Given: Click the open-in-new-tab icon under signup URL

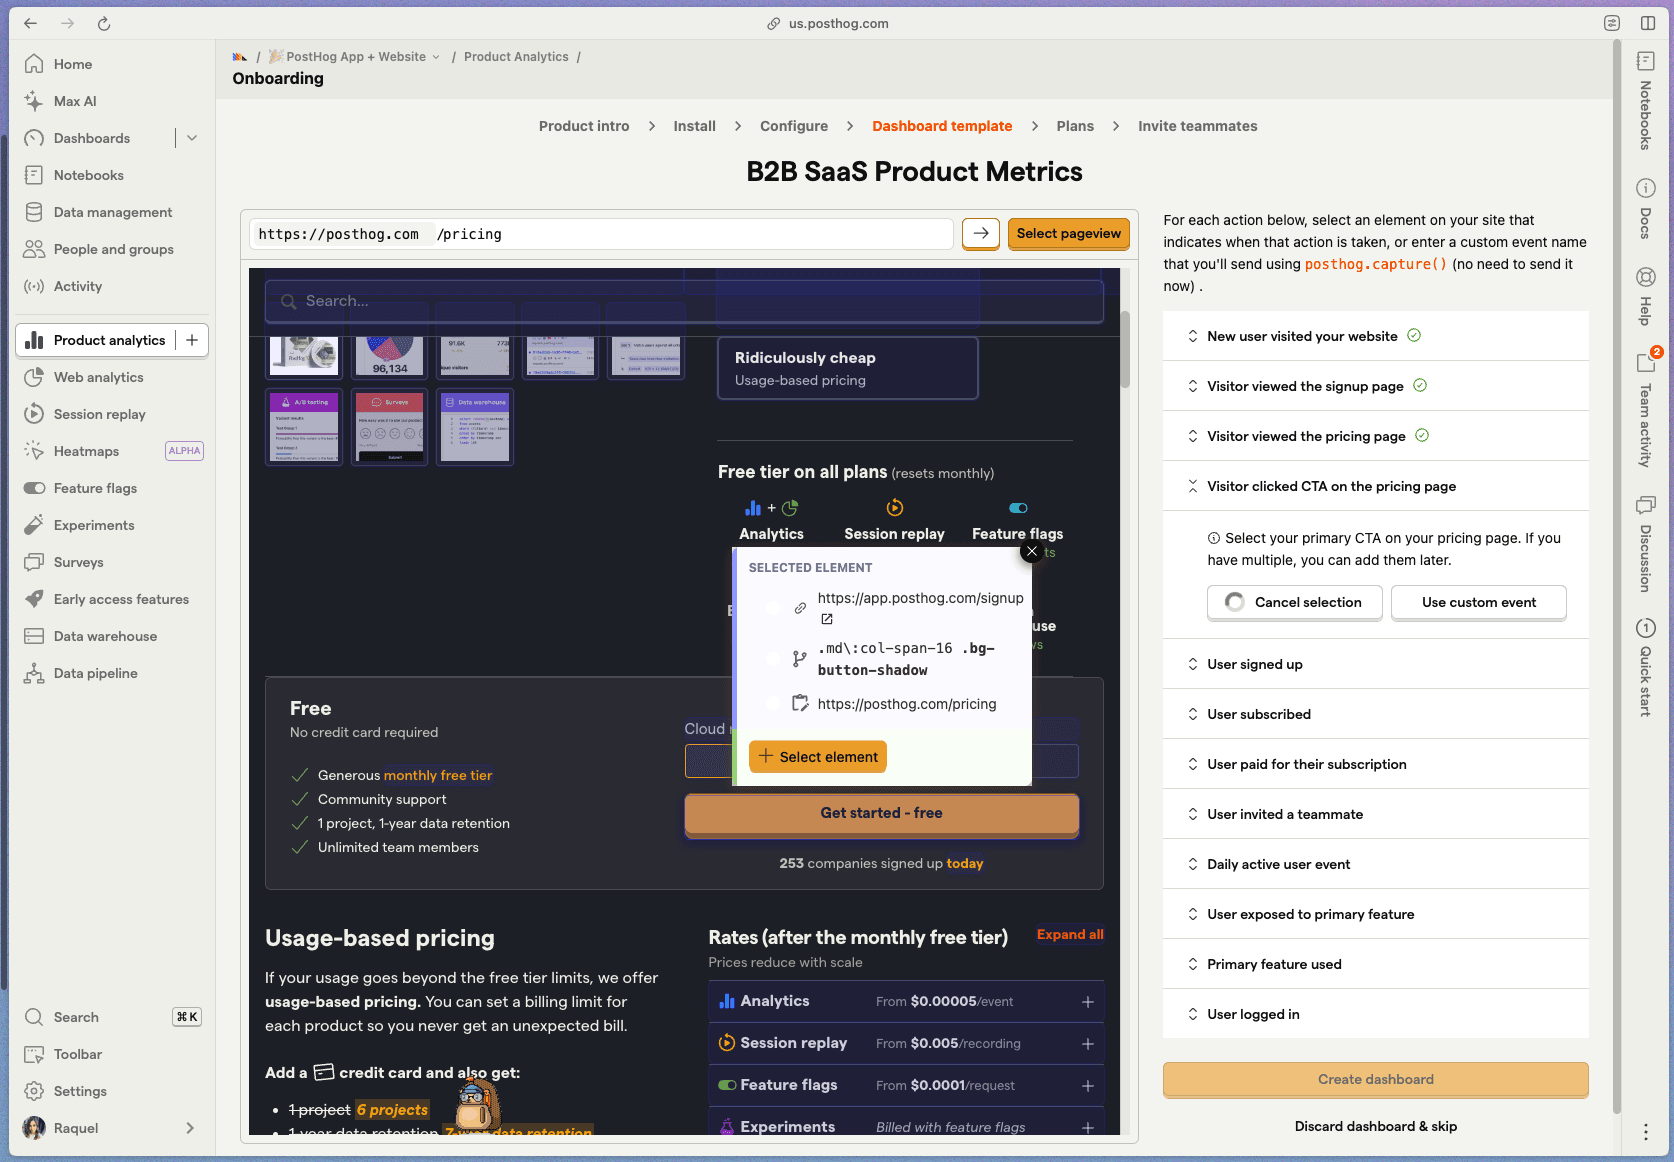Looking at the screenshot, I should (827, 619).
